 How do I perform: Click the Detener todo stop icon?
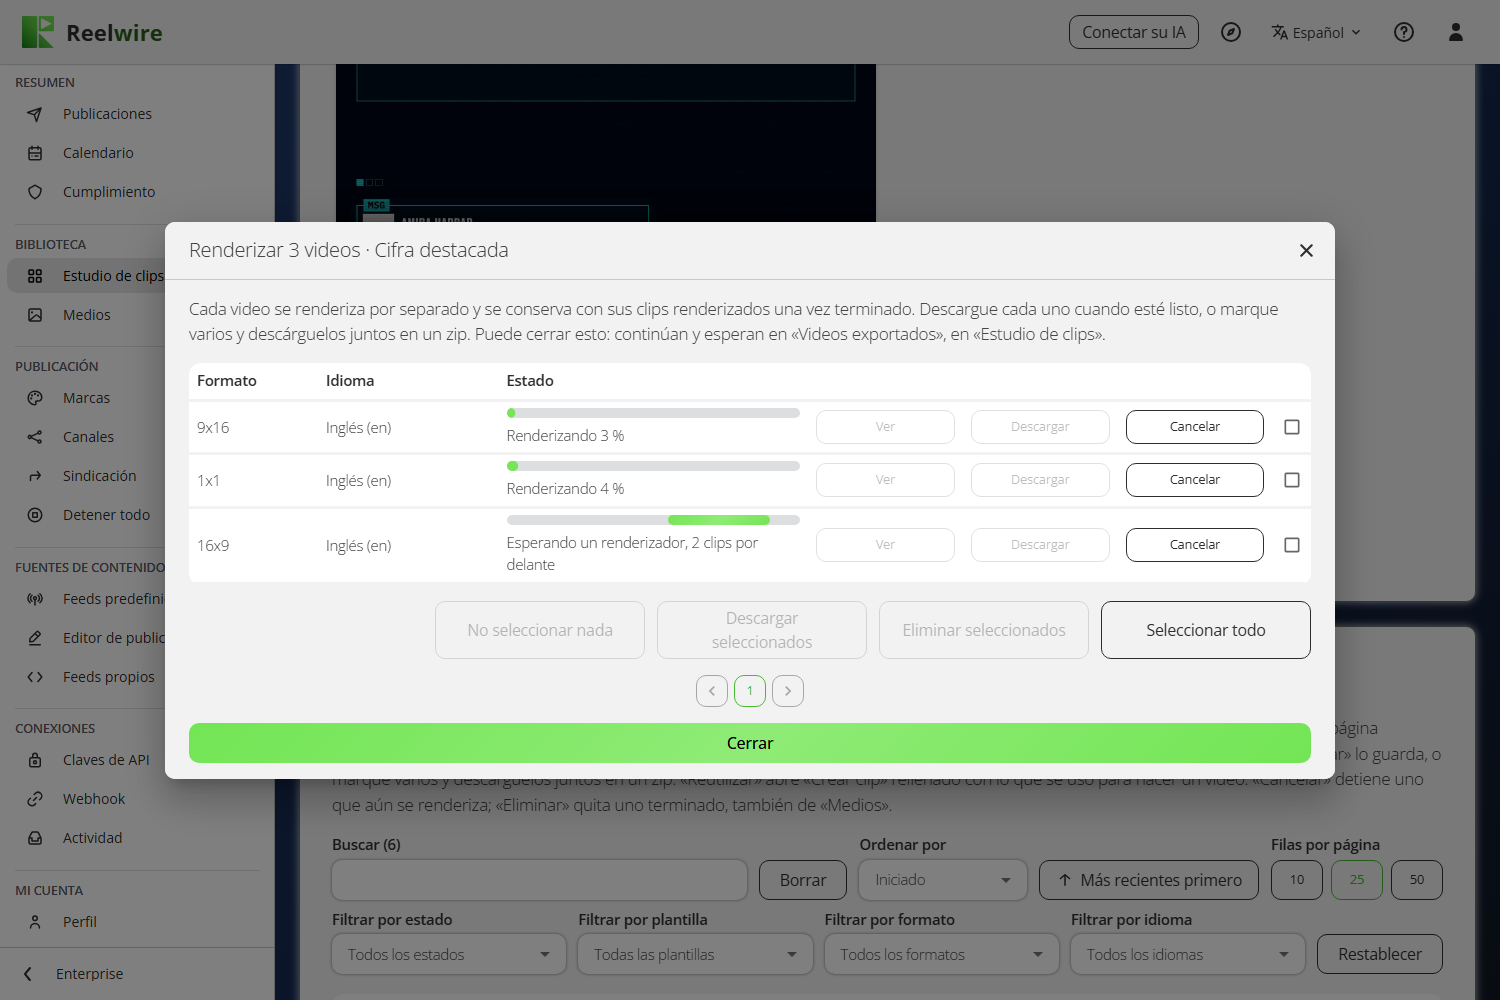(x=35, y=515)
